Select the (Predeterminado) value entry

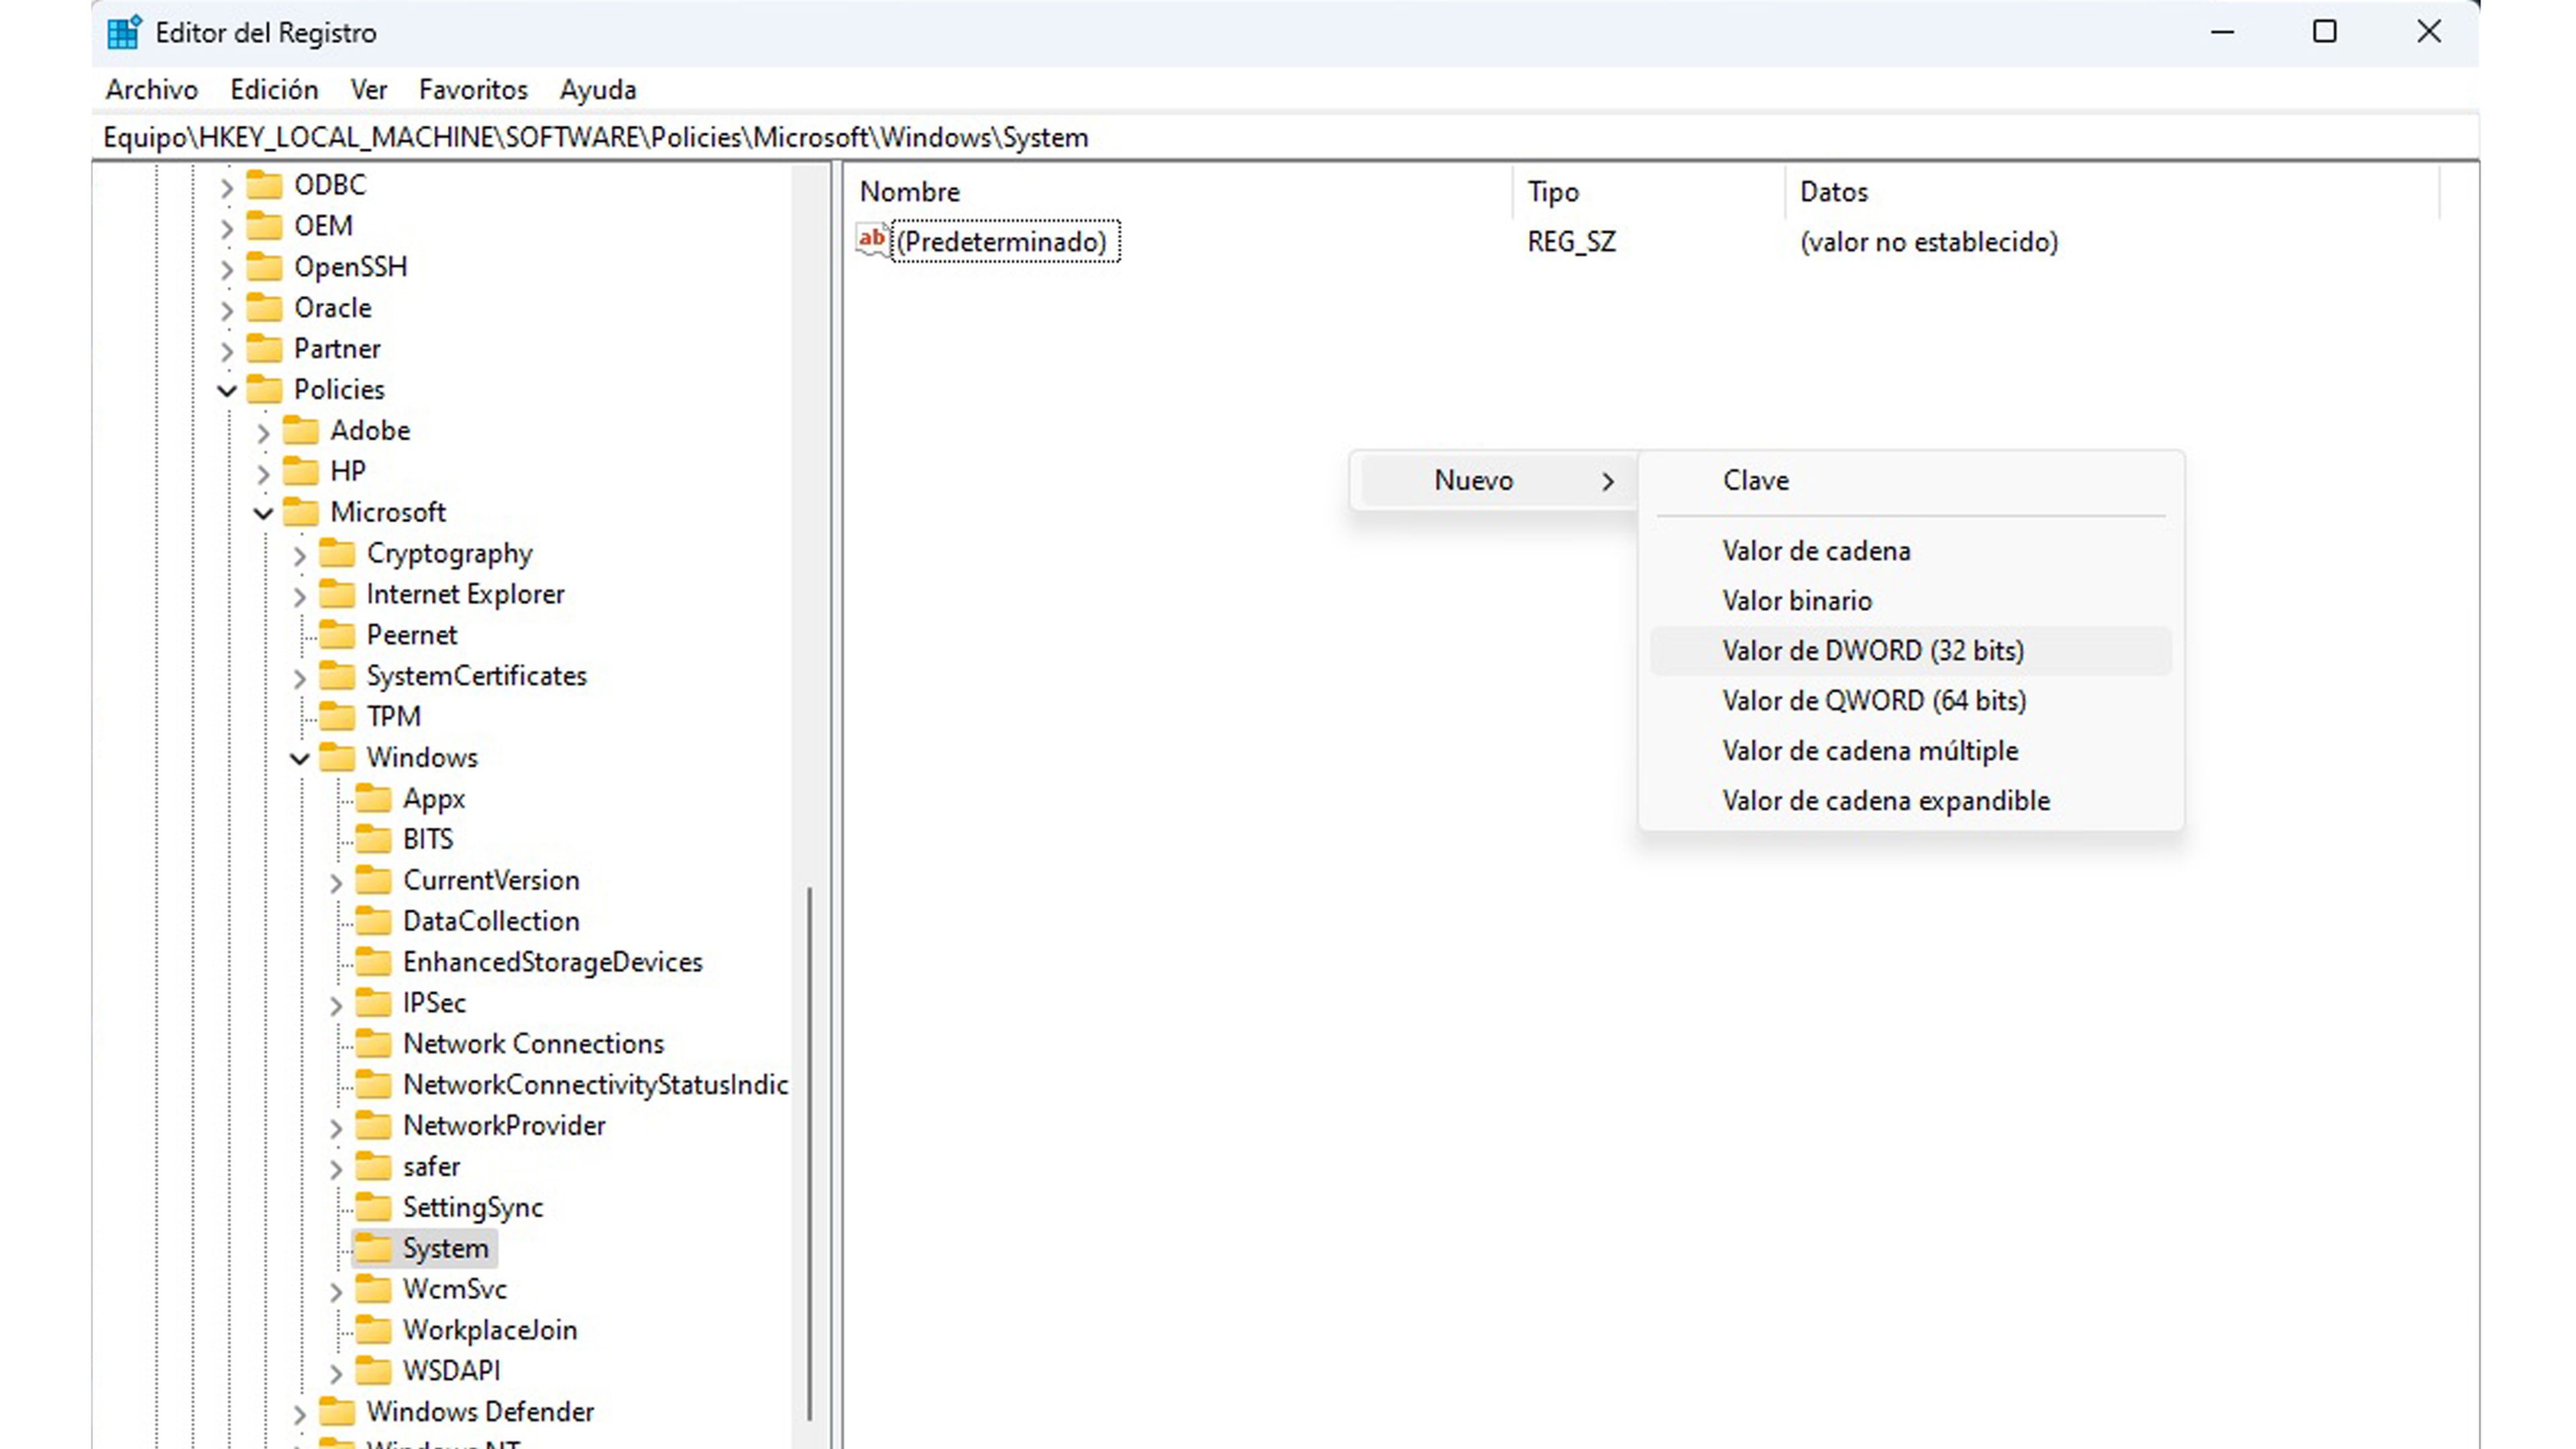1004,242
